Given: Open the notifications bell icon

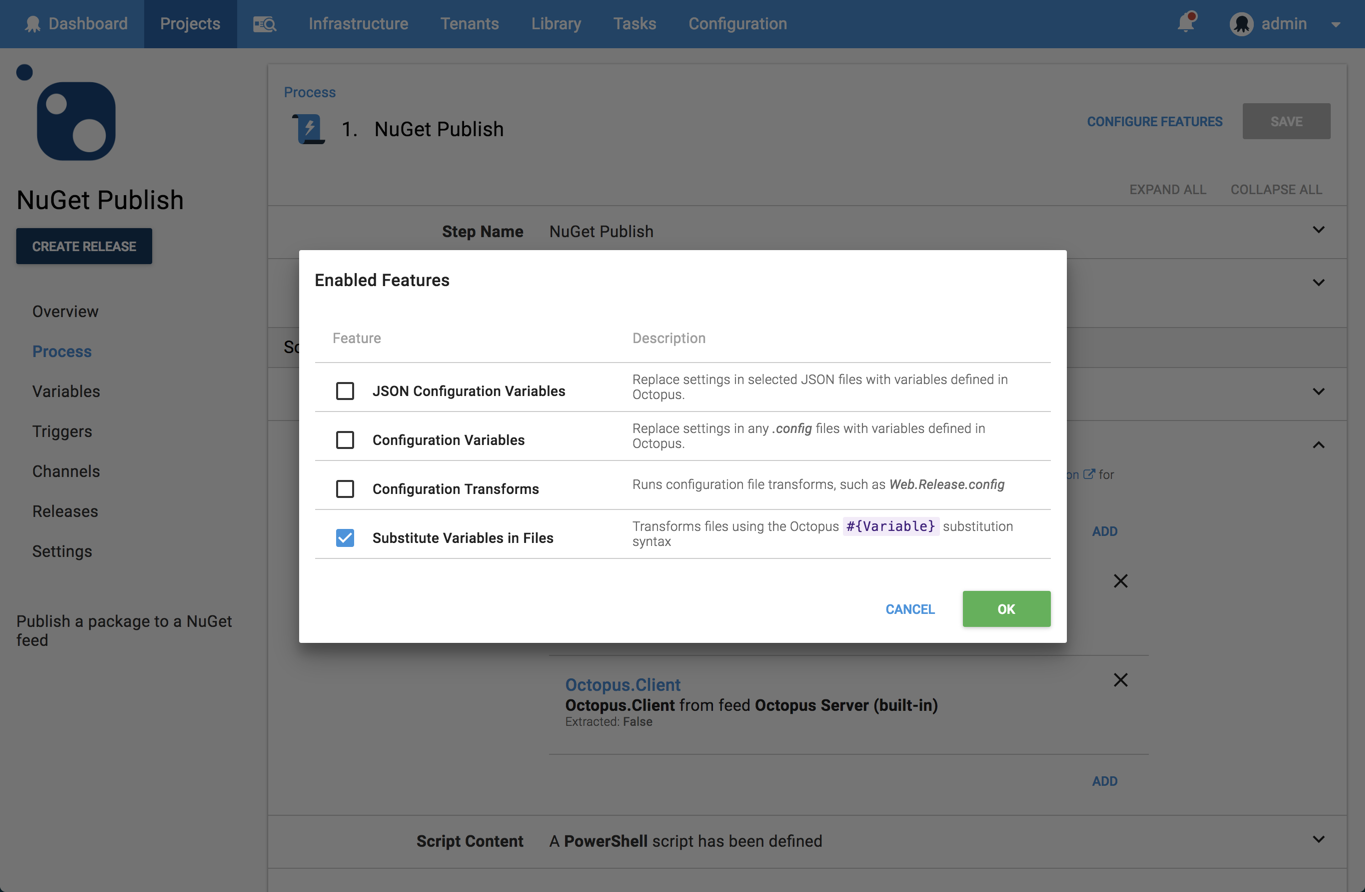Looking at the screenshot, I should click(1186, 23).
